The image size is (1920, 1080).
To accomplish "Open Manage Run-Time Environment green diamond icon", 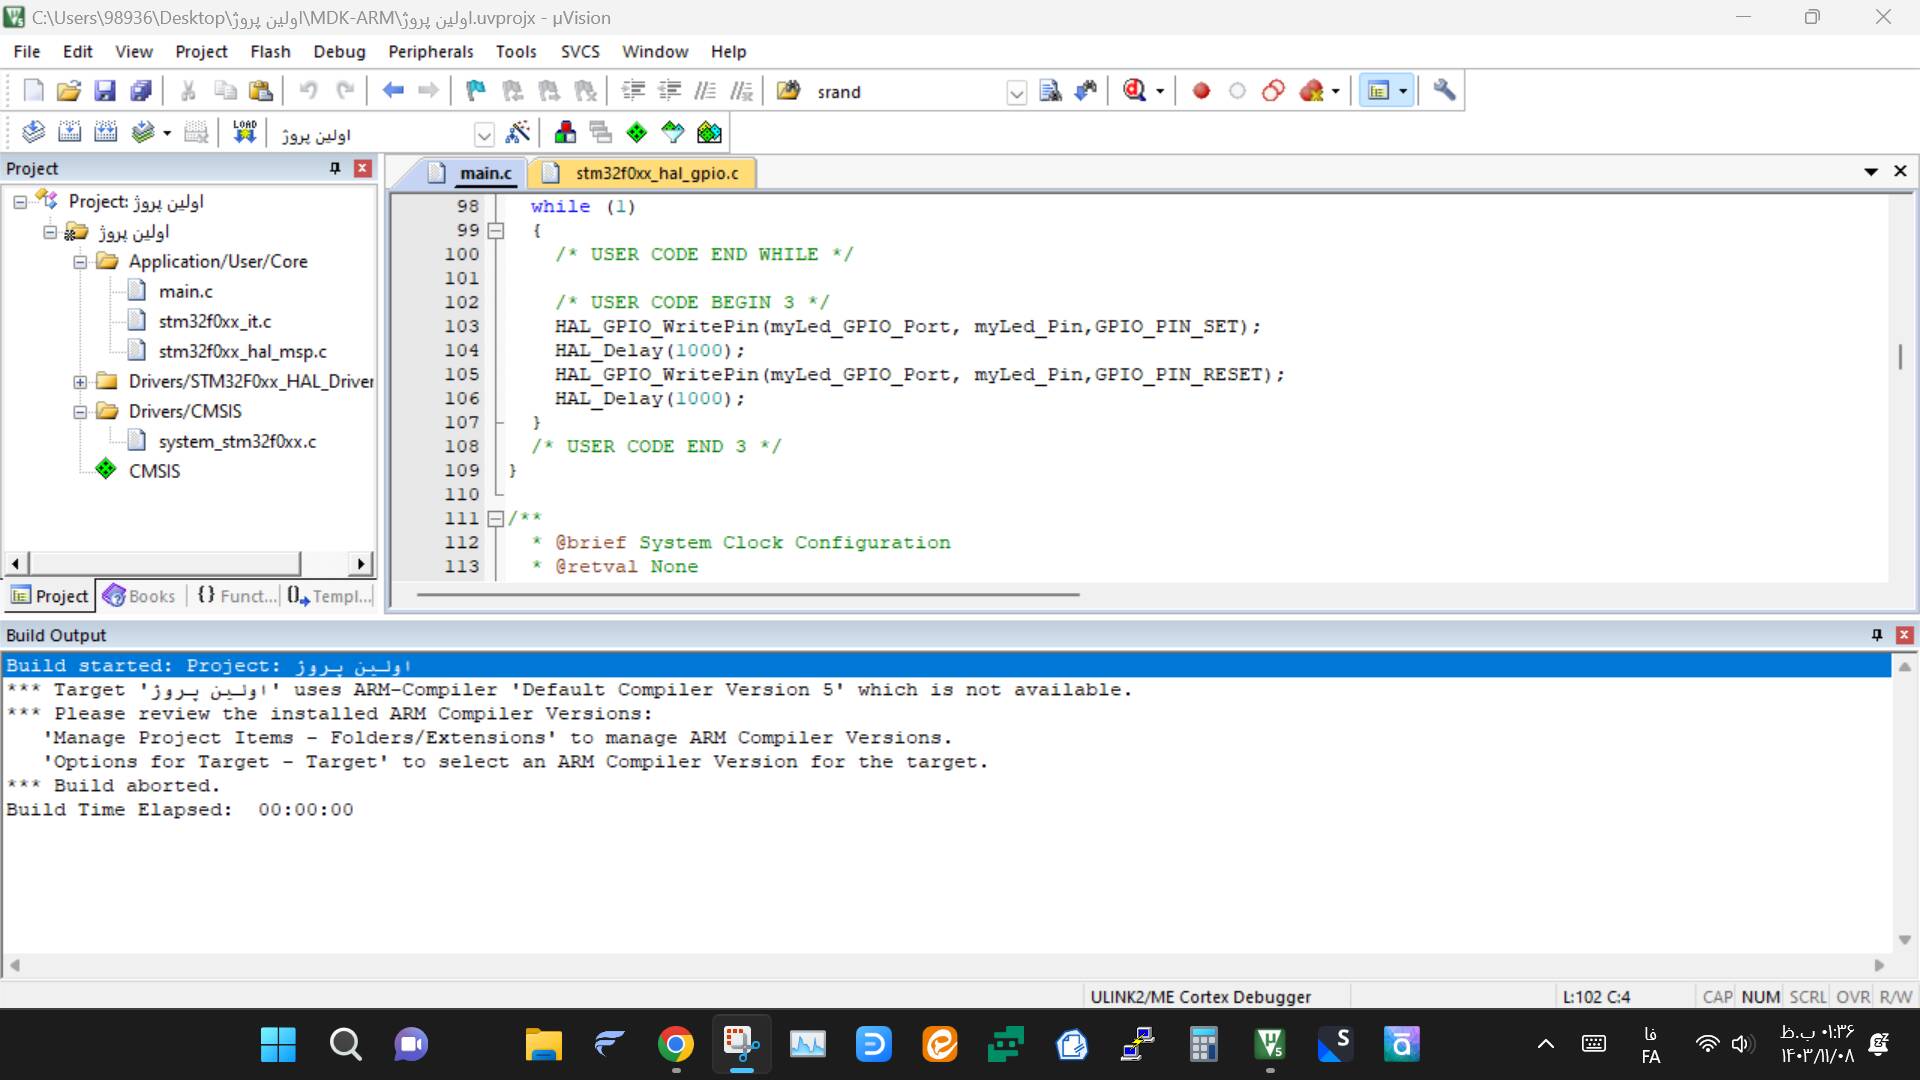I will point(637,132).
